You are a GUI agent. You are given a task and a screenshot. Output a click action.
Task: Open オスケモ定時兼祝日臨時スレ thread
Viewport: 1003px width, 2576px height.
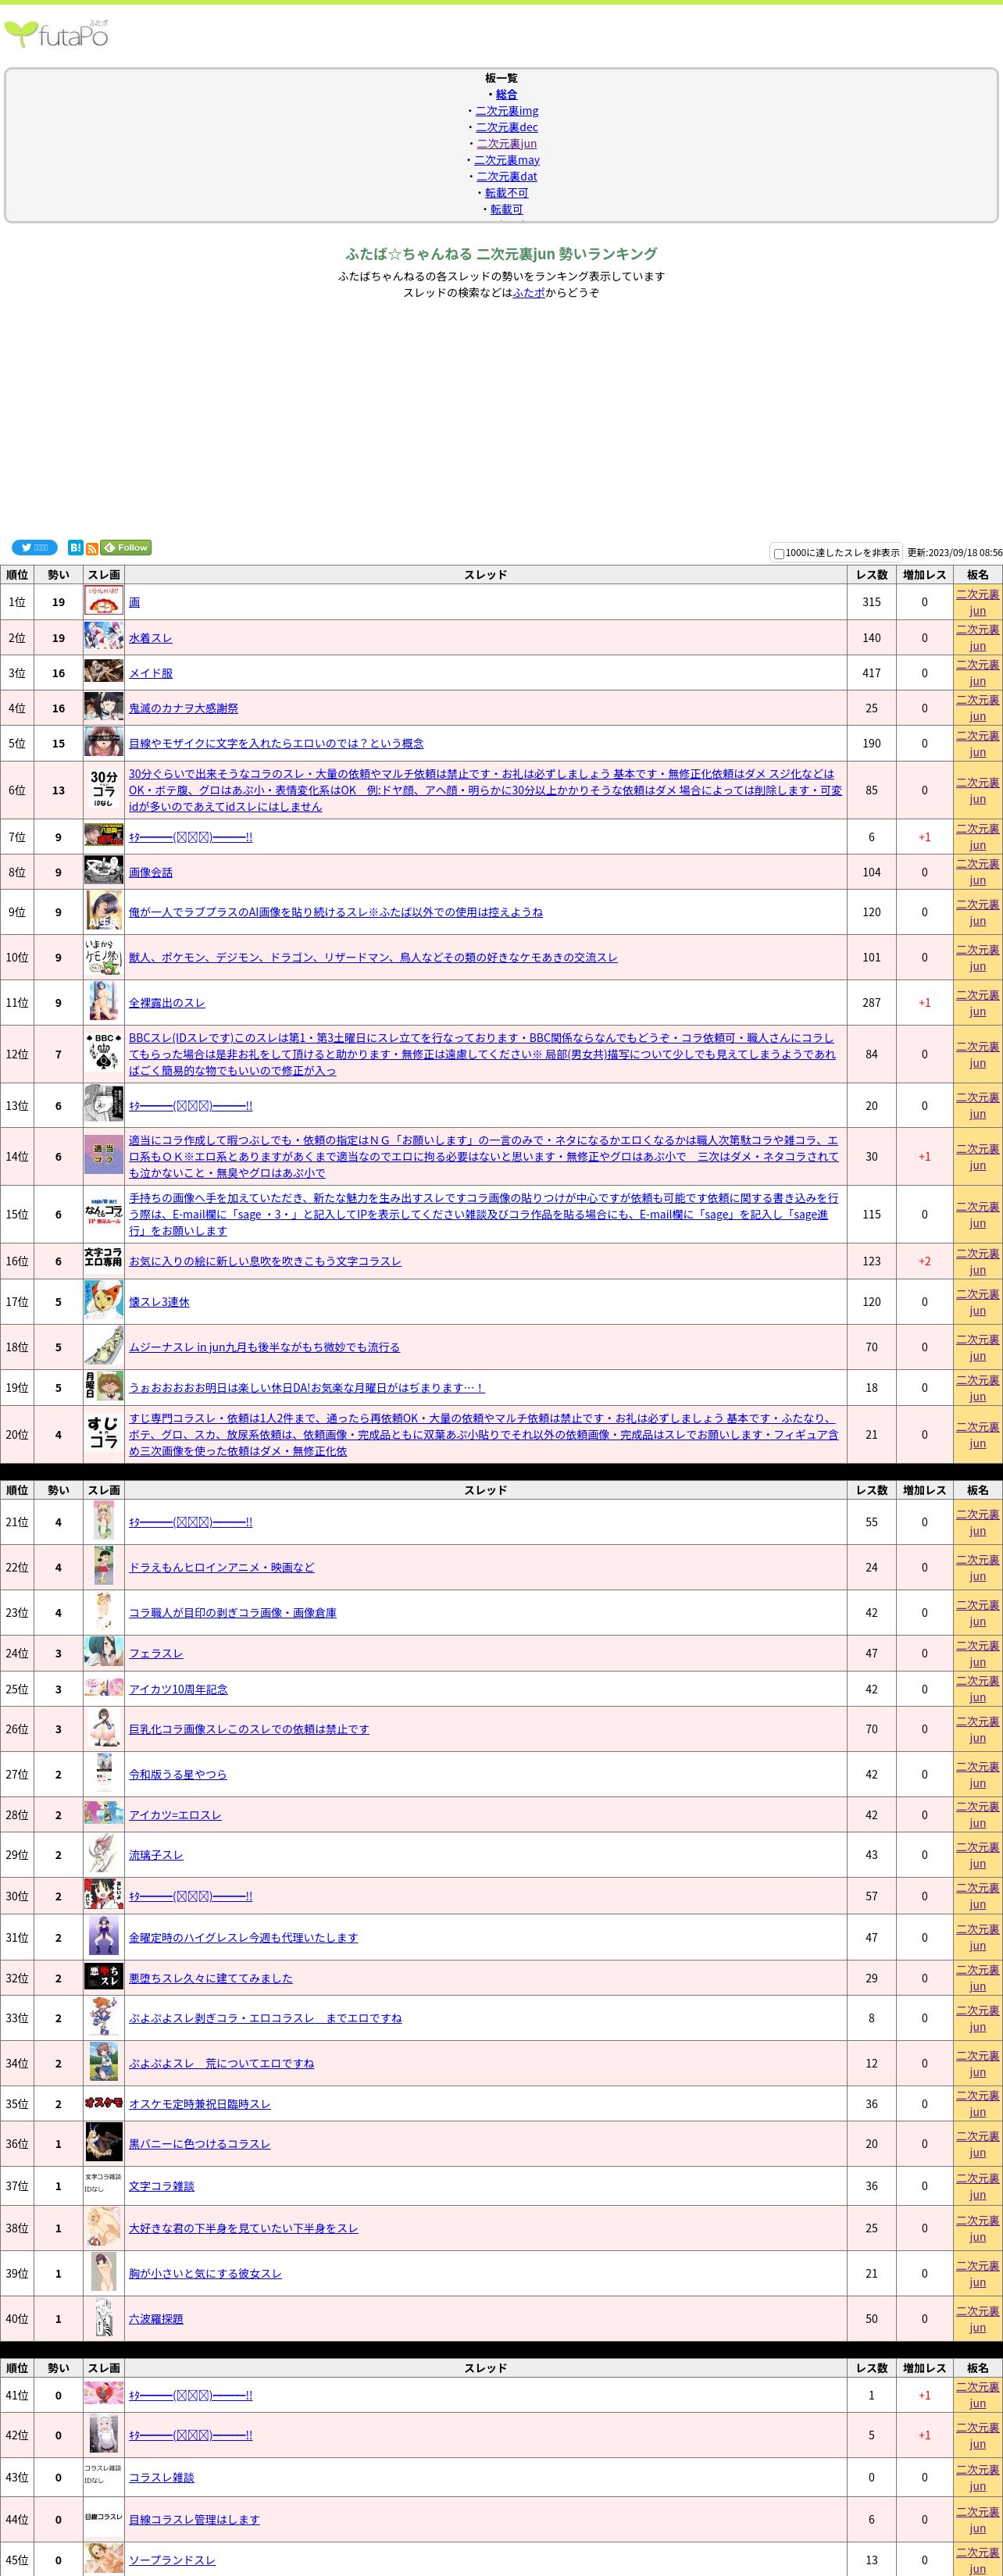(x=199, y=2104)
